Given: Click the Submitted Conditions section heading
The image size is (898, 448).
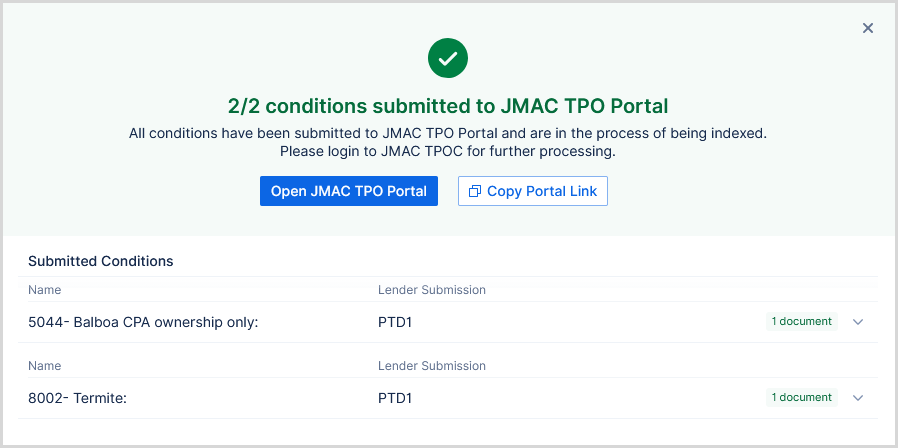Looking at the screenshot, I should [x=101, y=261].
